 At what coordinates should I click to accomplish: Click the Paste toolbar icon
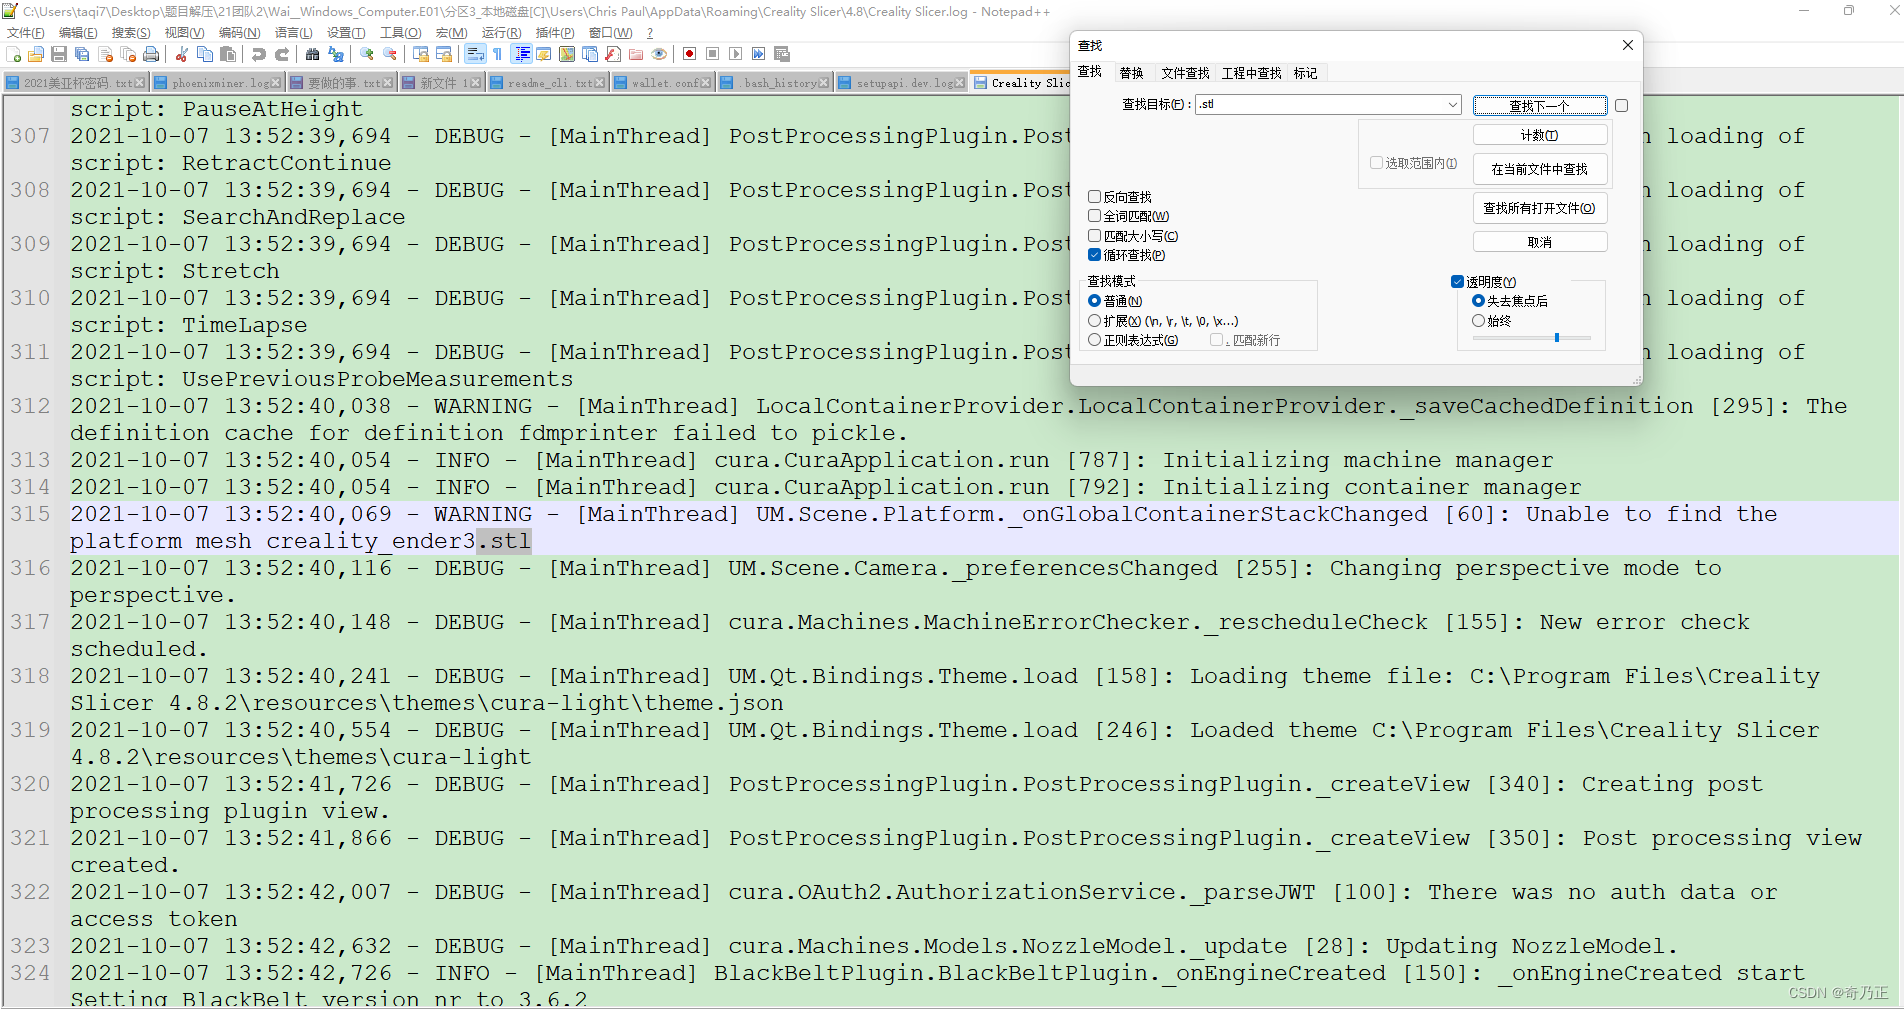[x=228, y=54]
